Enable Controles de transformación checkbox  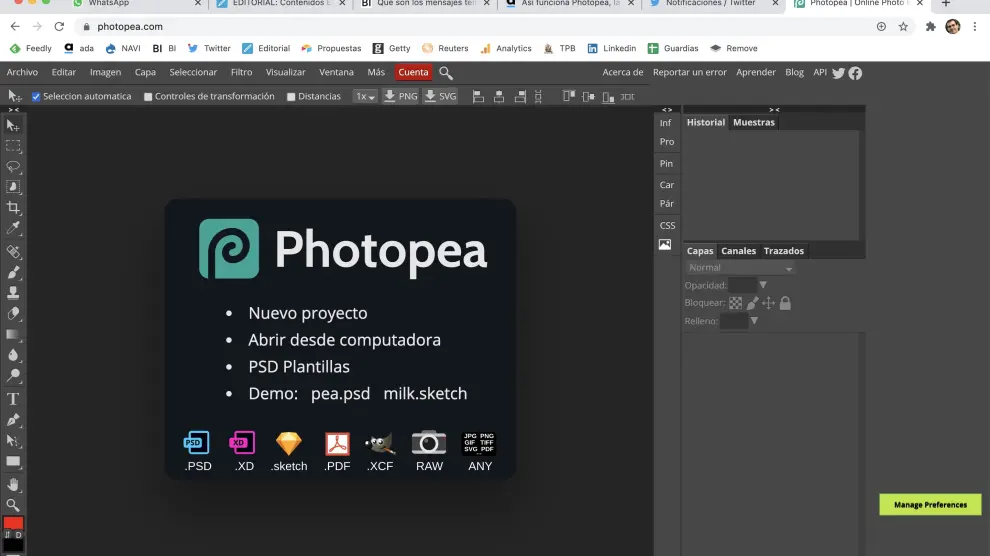[x=148, y=97]
